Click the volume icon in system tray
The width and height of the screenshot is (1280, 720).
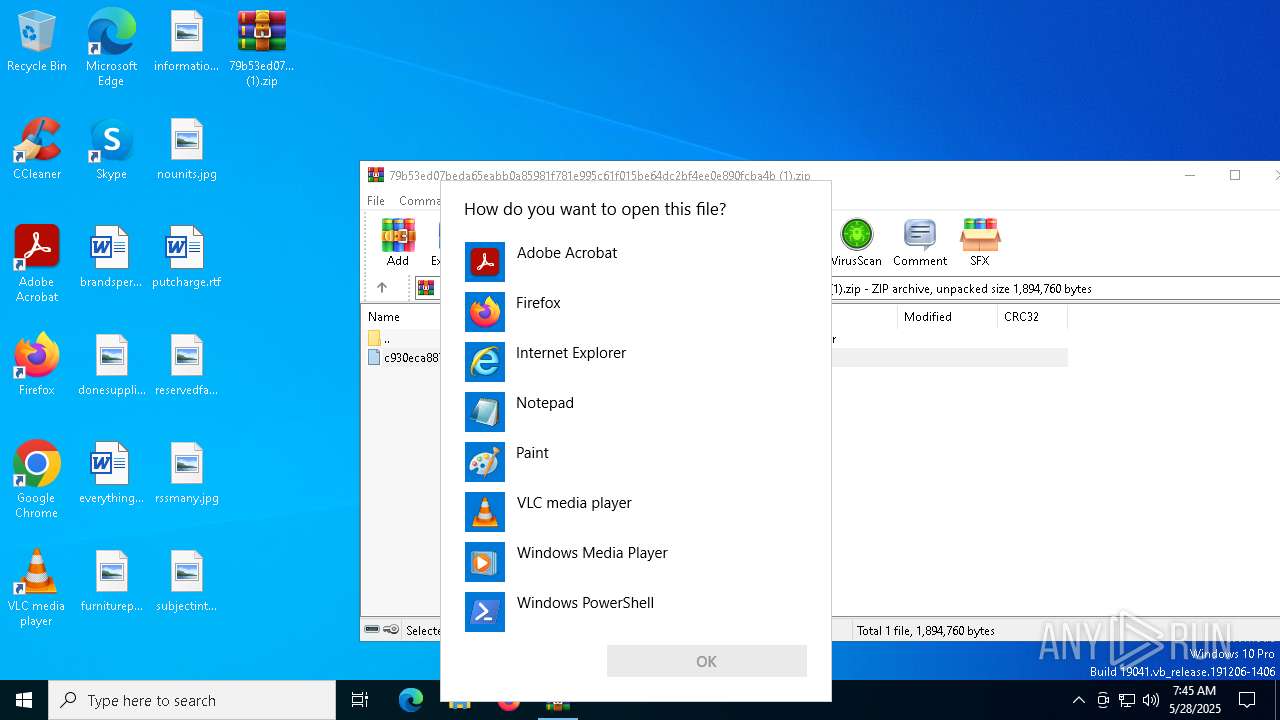tap(1151, 700)
